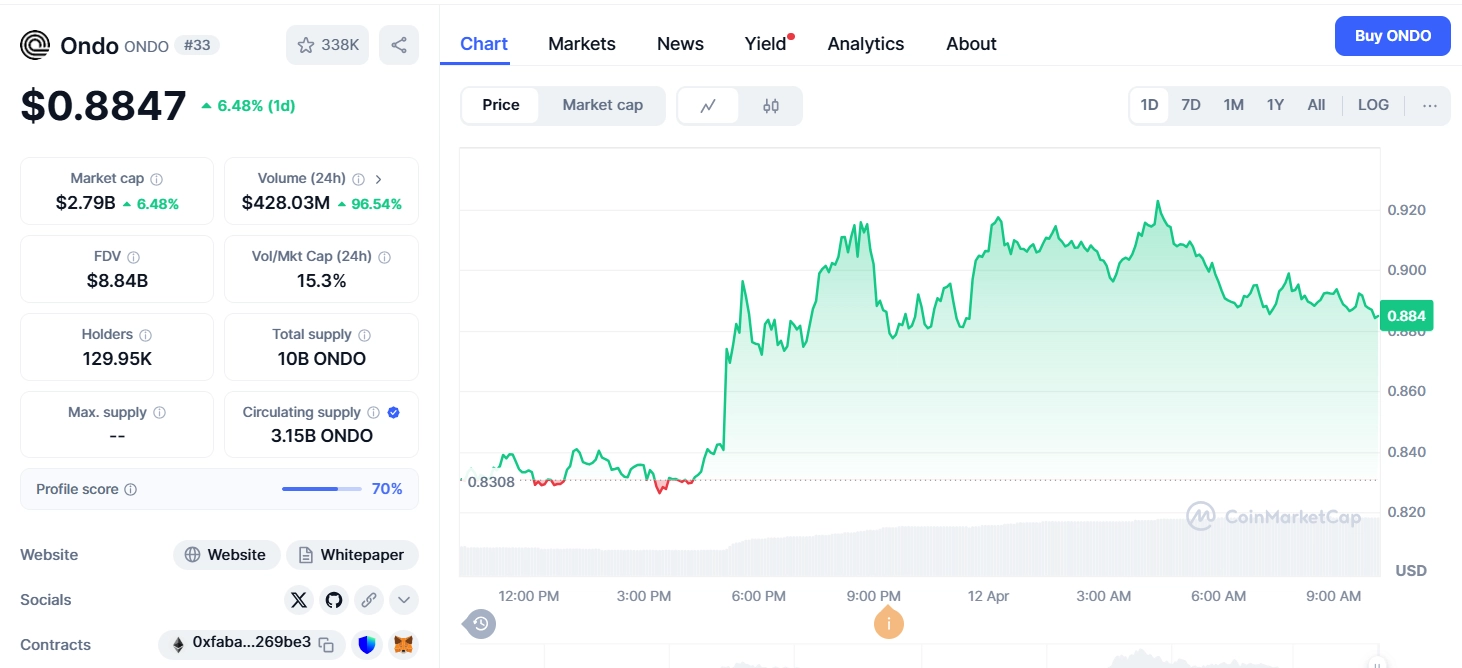
Task: Expand more social links chevron
Action: (x=403, y=599)
